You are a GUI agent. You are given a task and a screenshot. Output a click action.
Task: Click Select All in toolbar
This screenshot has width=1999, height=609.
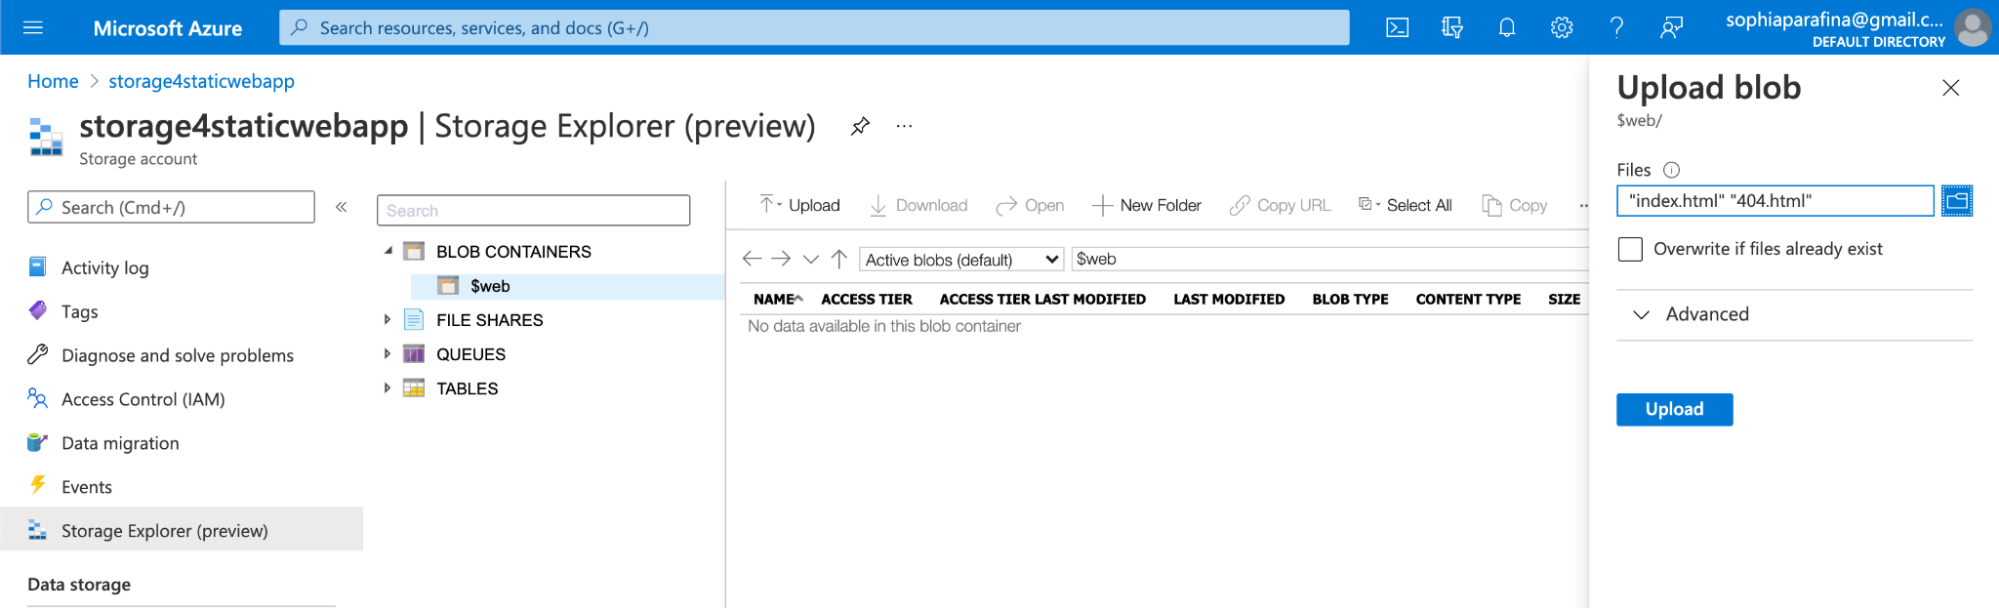(1405, 205)
